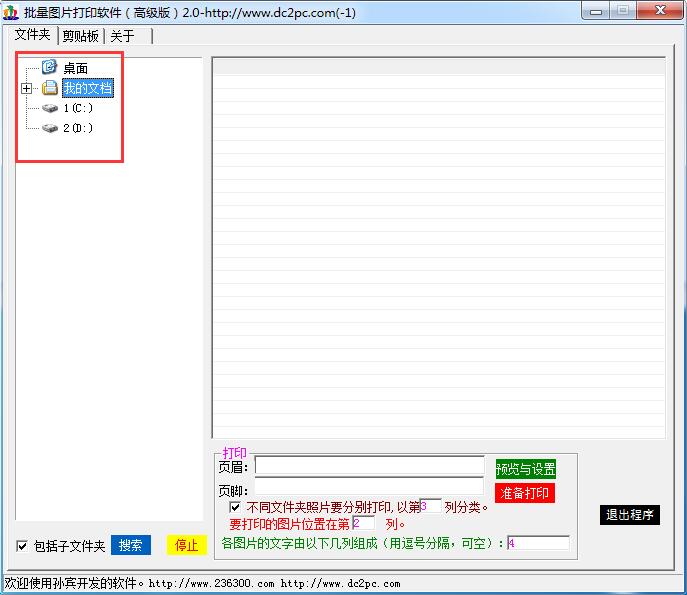Image resolution: width=687 pixels, height=595 pixels.
Task: Toggle the 不同文件夹照片要分别打印 checkbox
Action: 235,507
